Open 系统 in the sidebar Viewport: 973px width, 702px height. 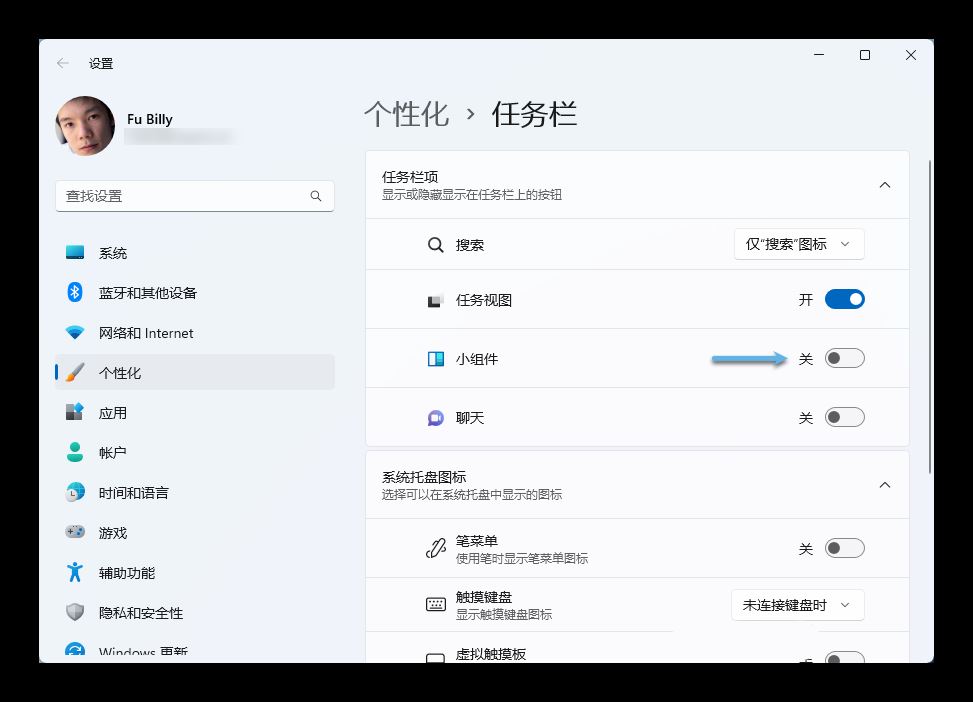[x=112, y=253]
